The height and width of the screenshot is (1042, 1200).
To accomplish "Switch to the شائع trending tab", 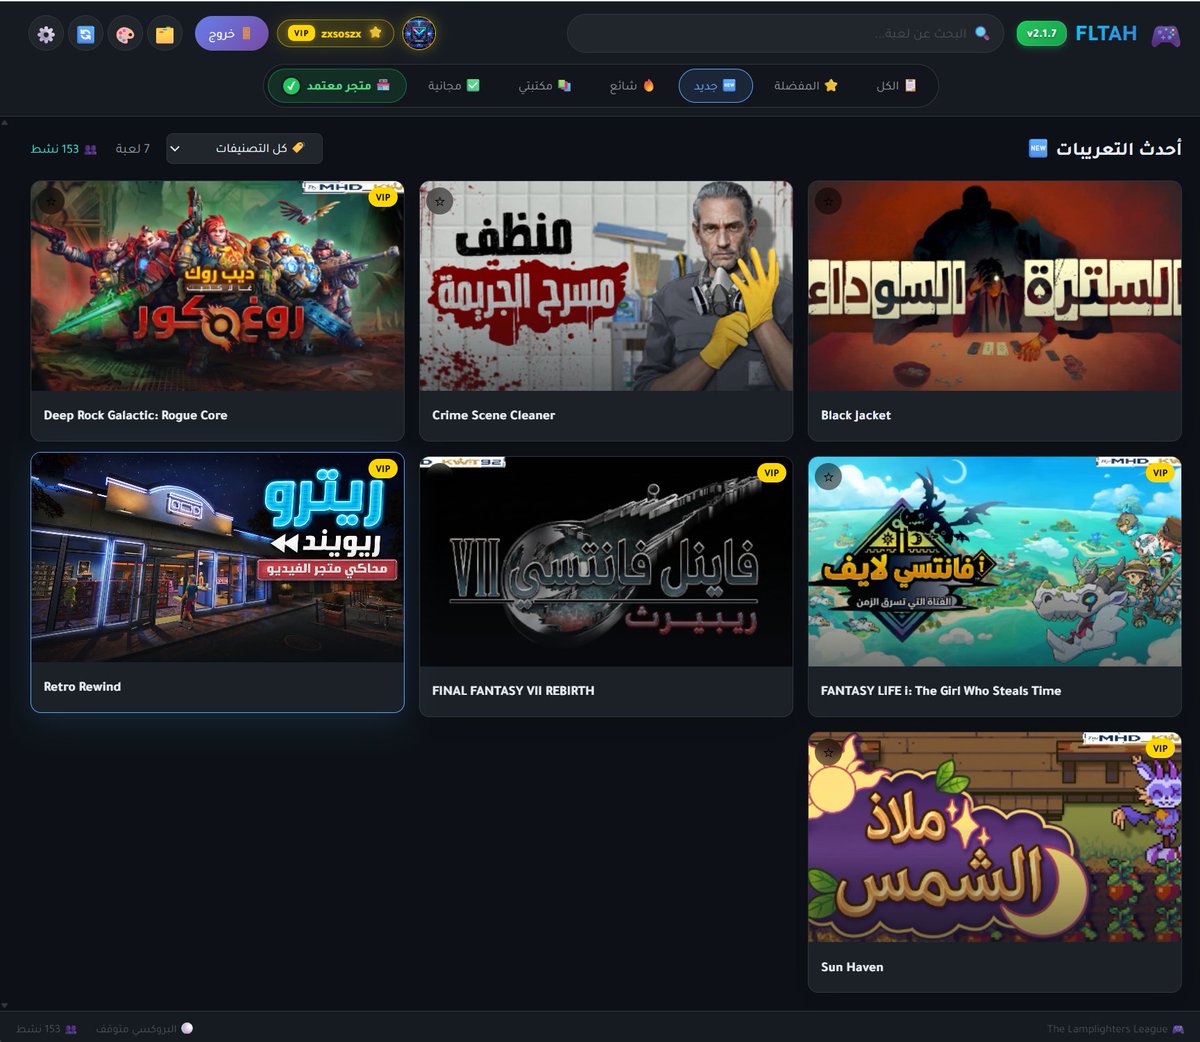I will click(632, 86).
